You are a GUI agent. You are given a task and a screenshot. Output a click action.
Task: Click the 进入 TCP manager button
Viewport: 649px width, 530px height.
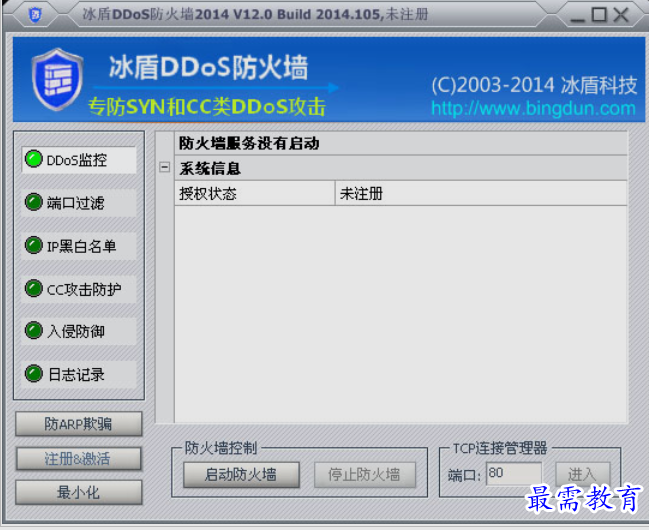point(582,475)
